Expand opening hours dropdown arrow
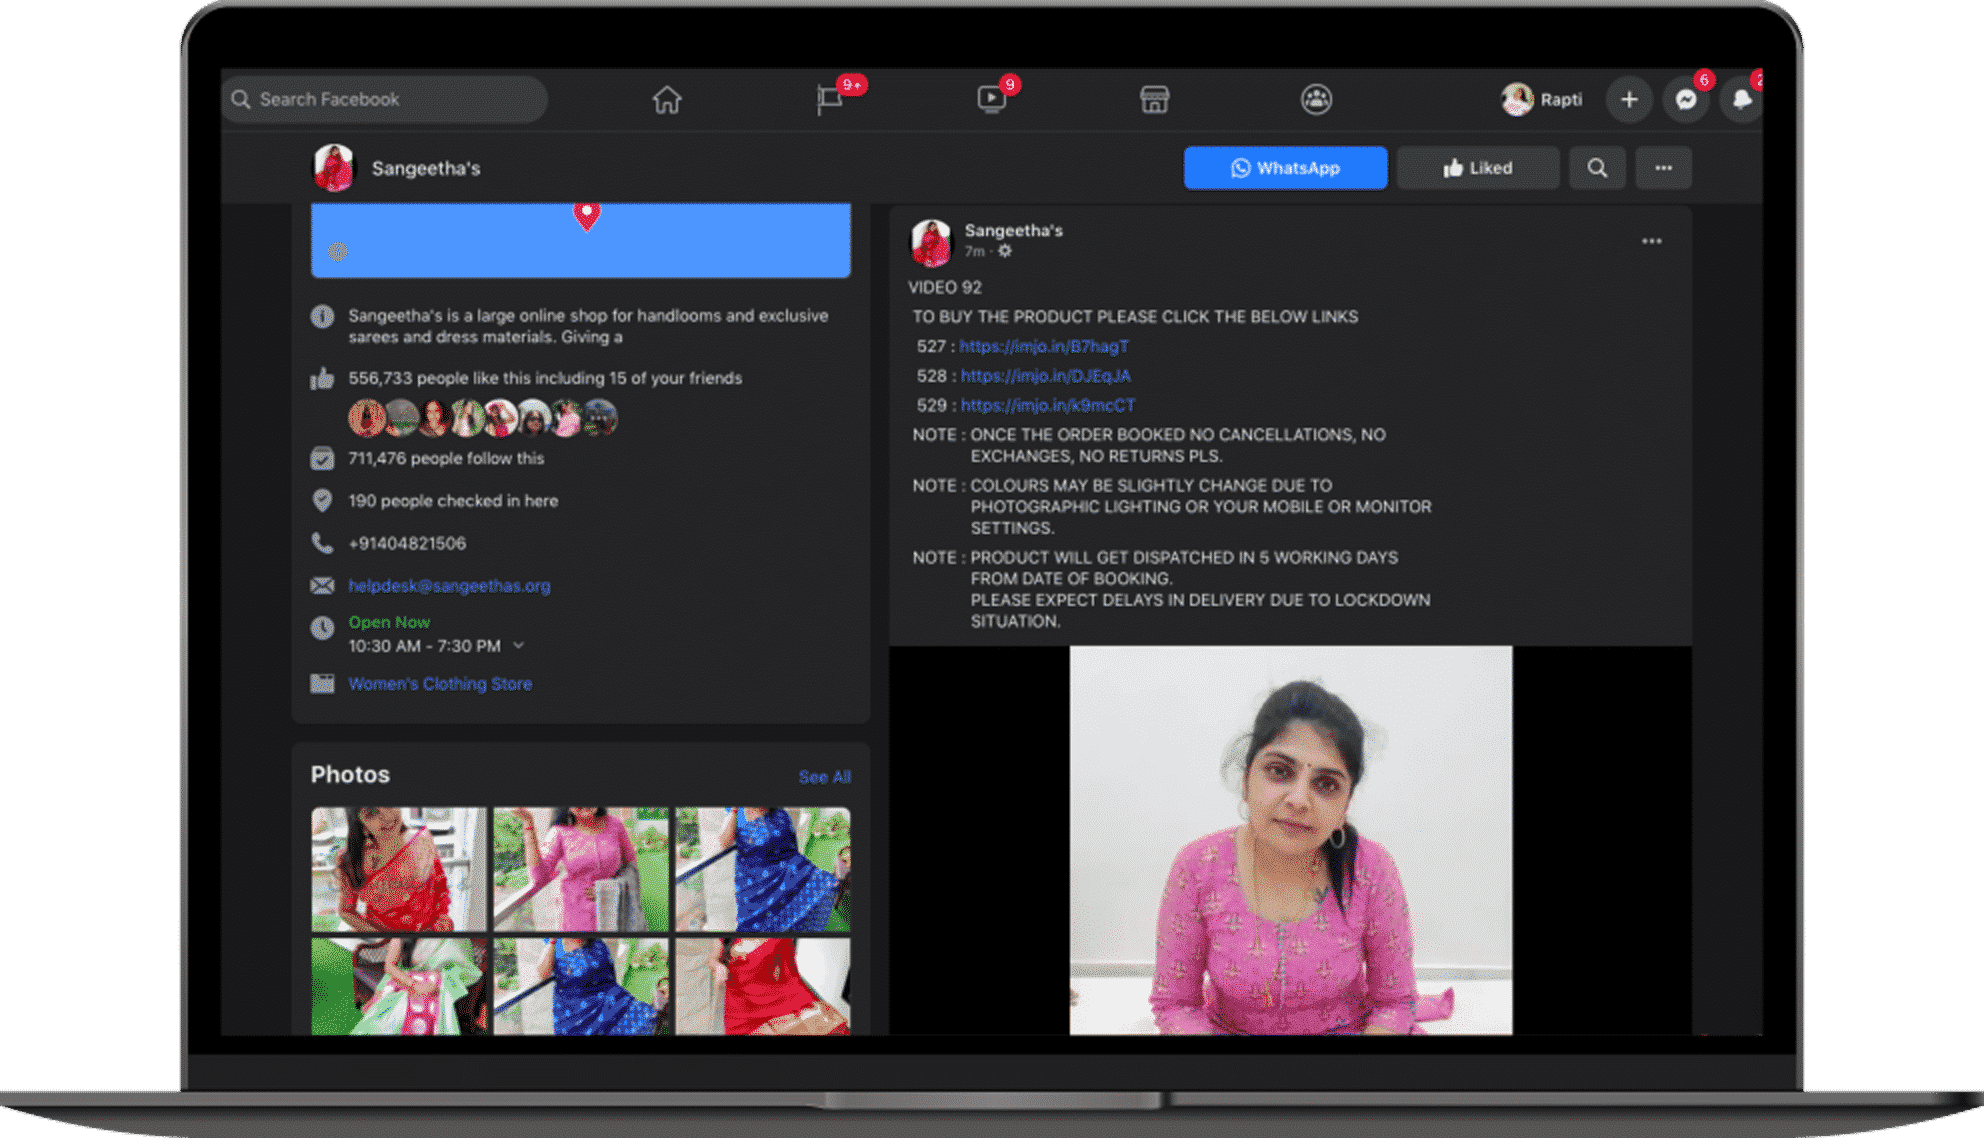 click(x=518, y=646)
